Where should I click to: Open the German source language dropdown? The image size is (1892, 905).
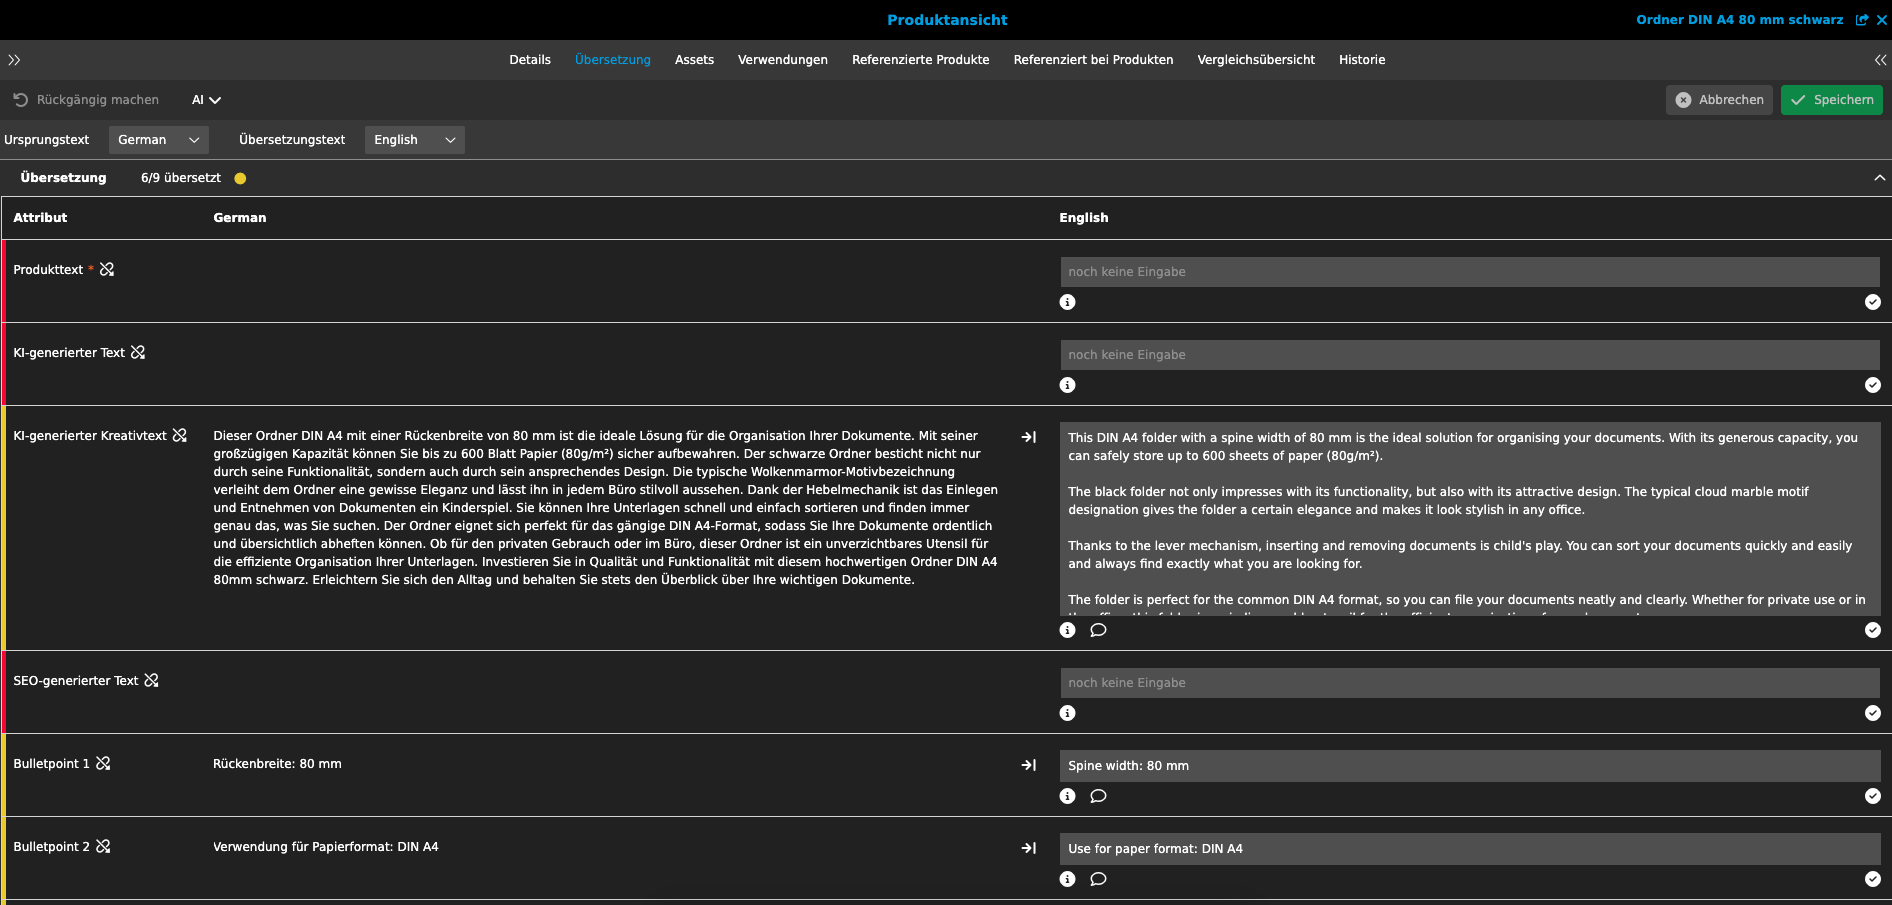(158, 139)
